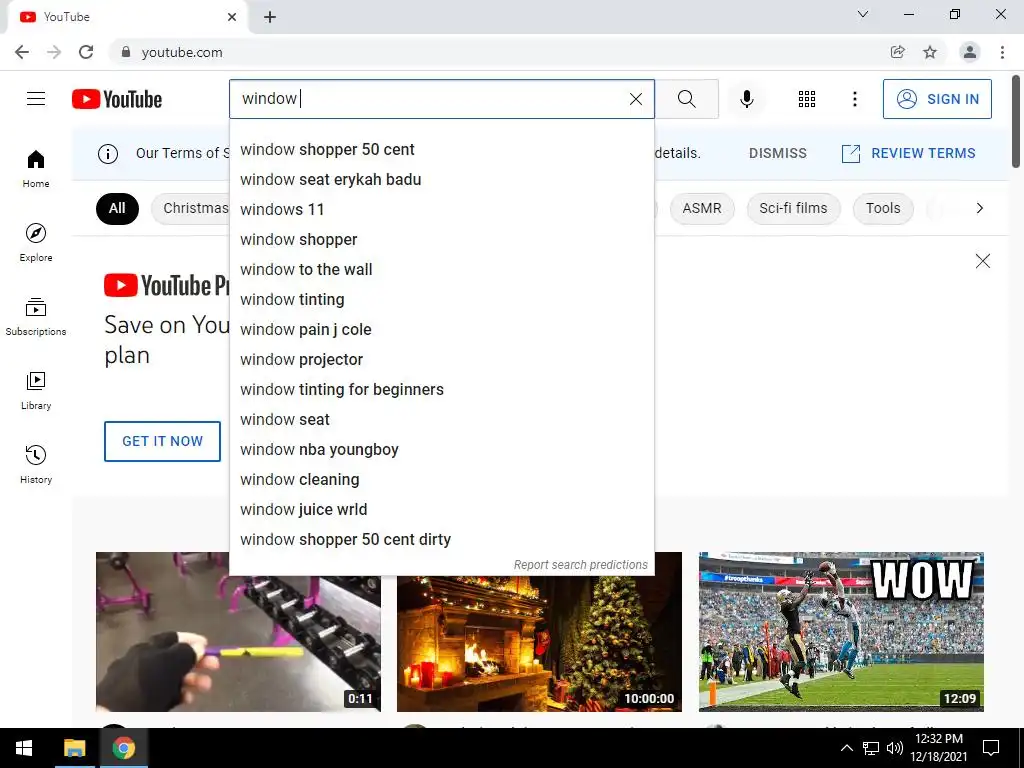1024x768 pixels.
Task: Choose suggestion 'window seat erykah badu'
Action: pos(442,180)
